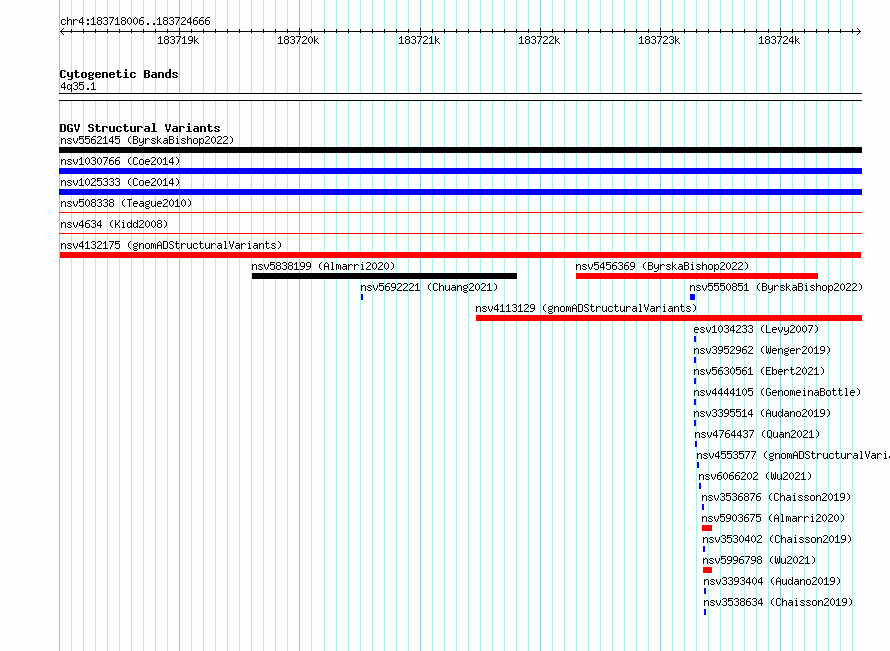Open the DGV Structural Variants track title
890x651 pixels.
140,128
